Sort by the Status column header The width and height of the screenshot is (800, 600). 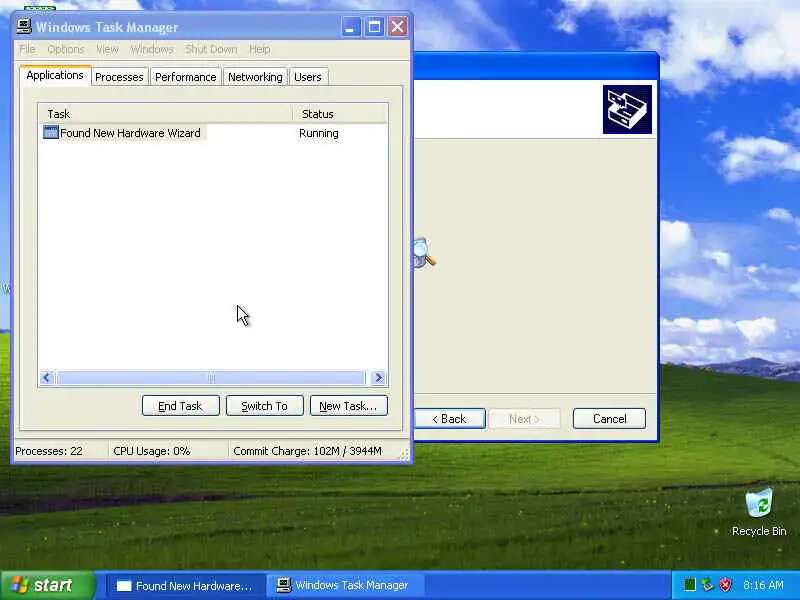point(339,114)
